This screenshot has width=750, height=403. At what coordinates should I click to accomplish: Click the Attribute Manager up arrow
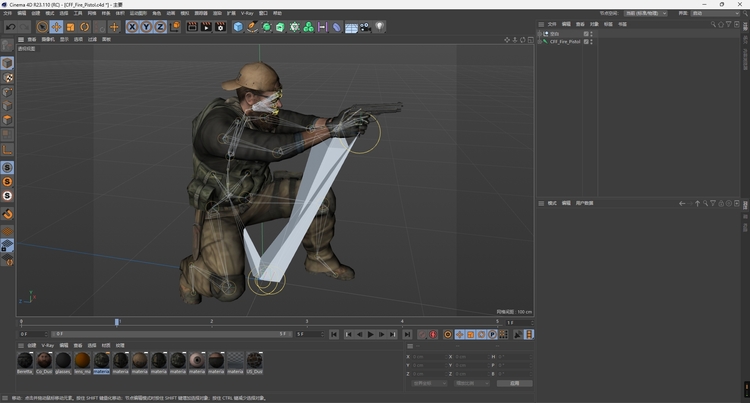pyautogui.click(x=697, y=203)
